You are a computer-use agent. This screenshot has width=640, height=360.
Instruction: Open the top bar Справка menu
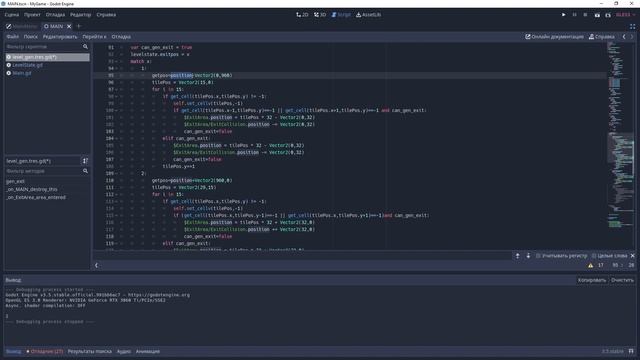point(106,15)
